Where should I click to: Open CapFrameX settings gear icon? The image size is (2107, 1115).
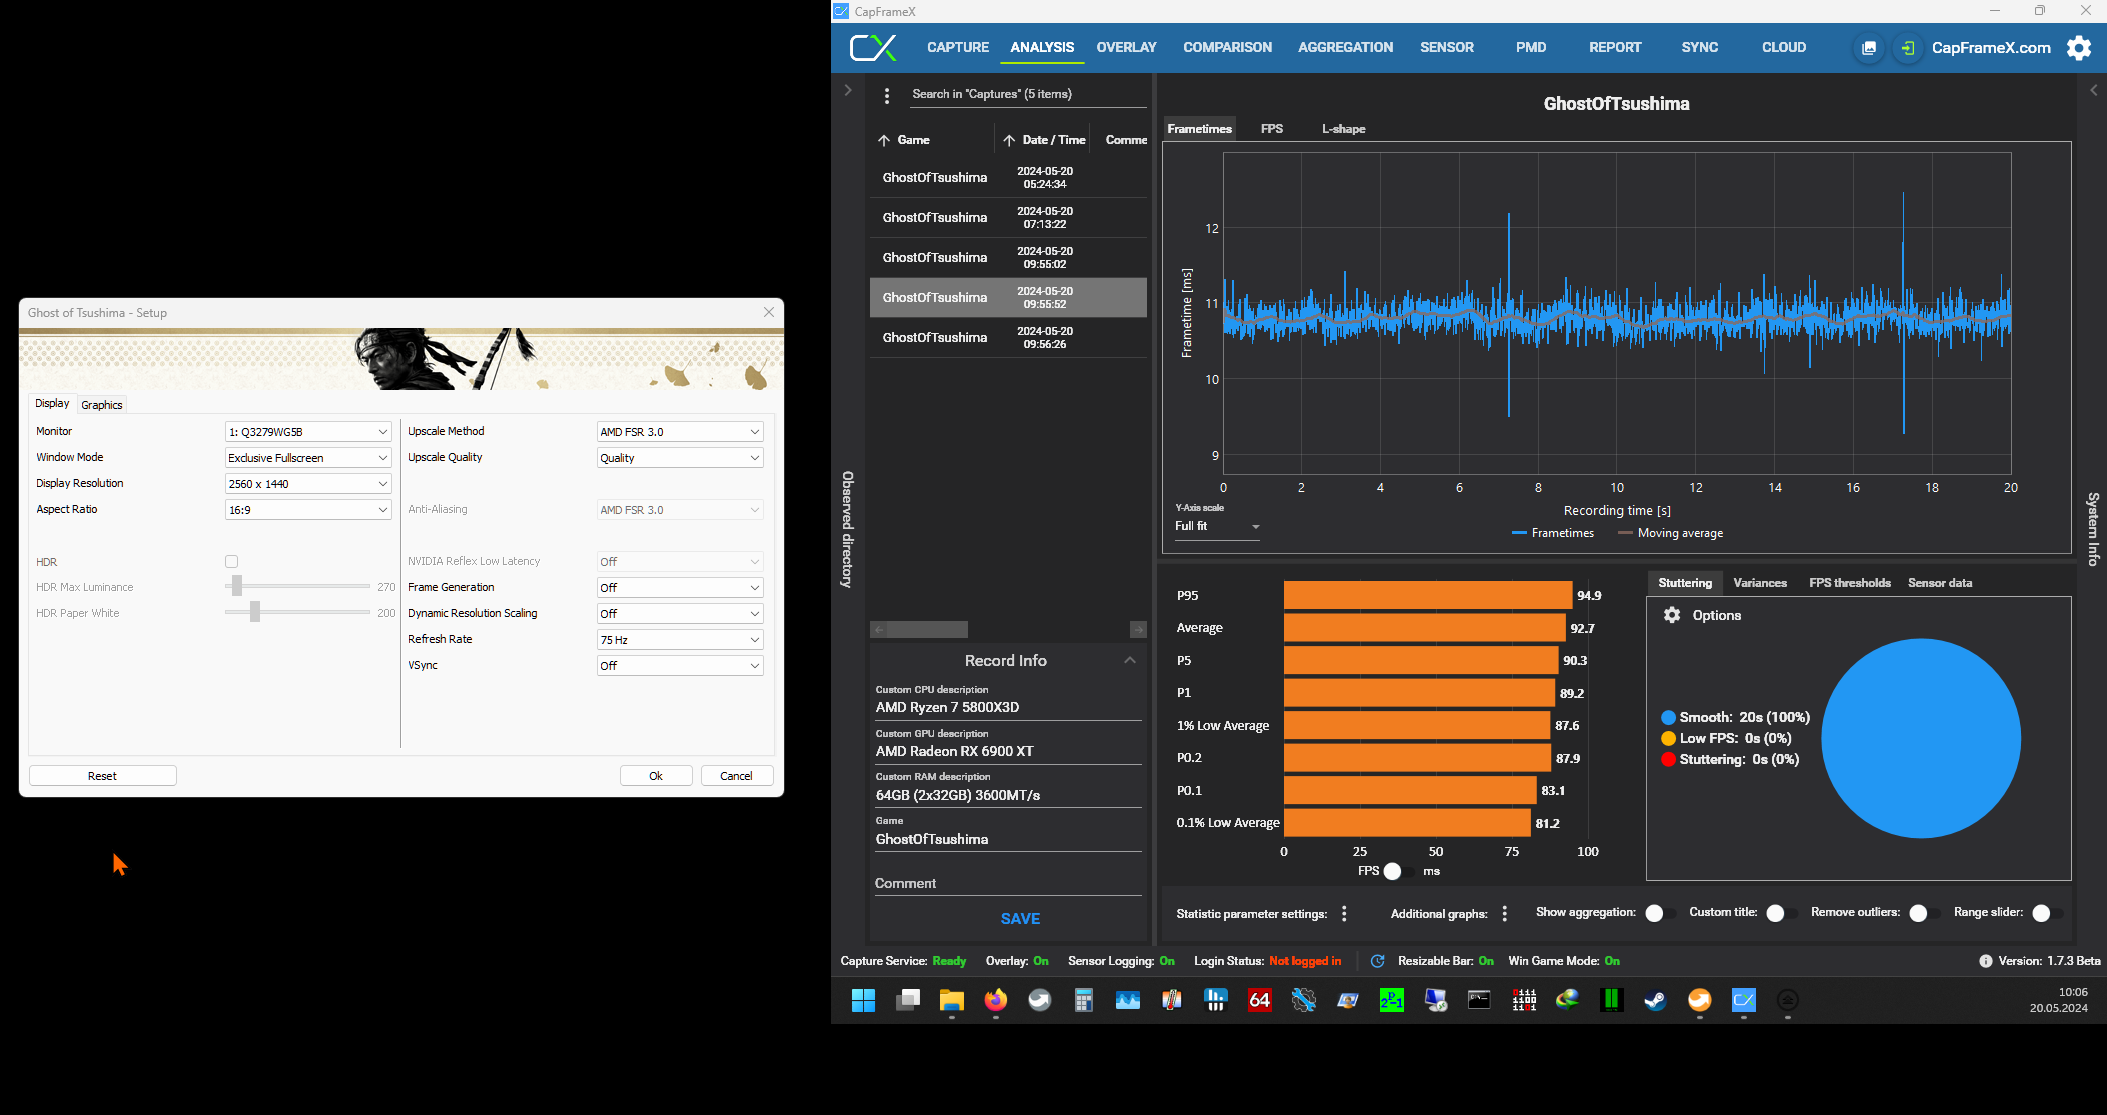click(x=2078, y=48)
